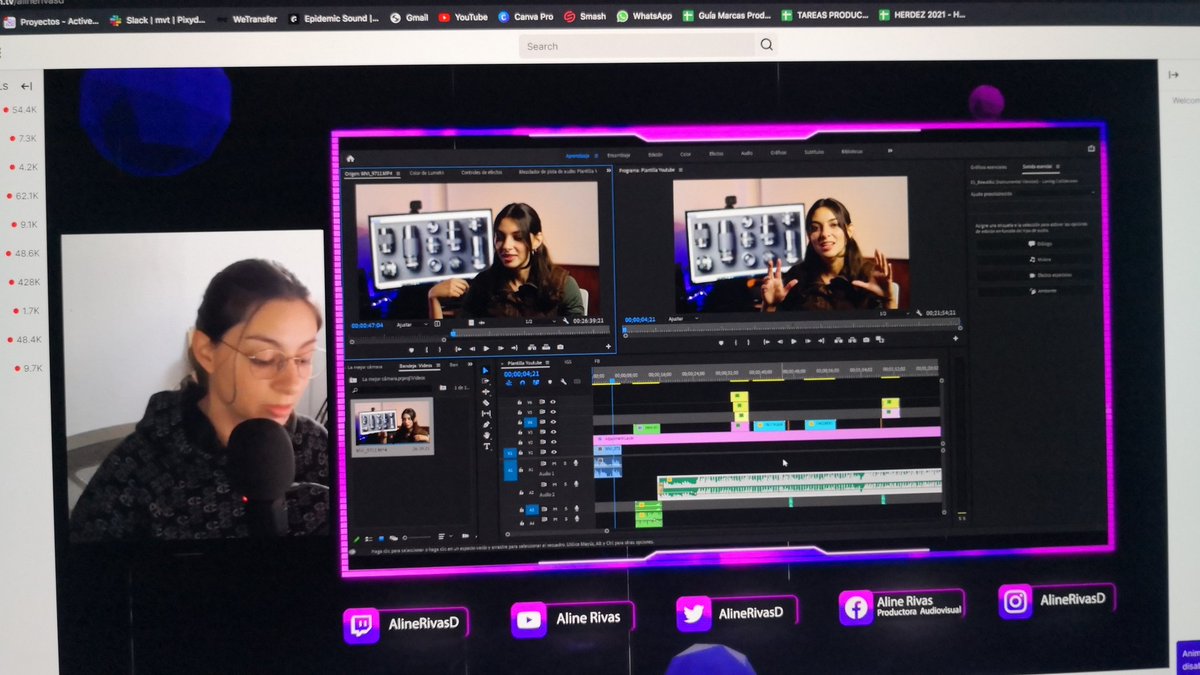Mute audio track A3
1200x675 pixels.
[x=555, y=509]
